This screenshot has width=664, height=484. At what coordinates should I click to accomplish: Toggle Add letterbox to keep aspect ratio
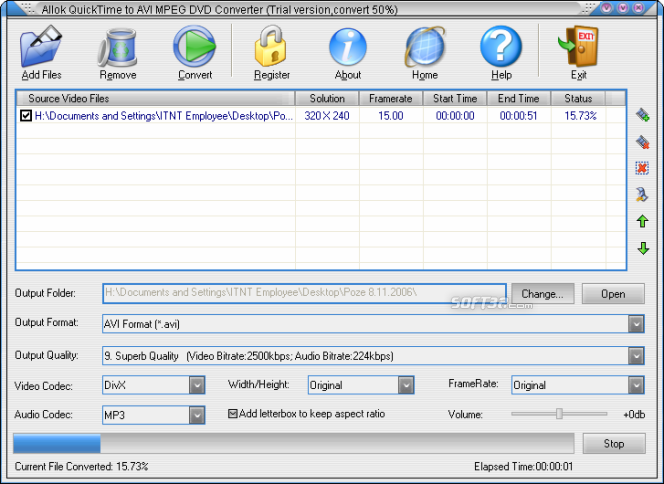(x=232, y=413)
